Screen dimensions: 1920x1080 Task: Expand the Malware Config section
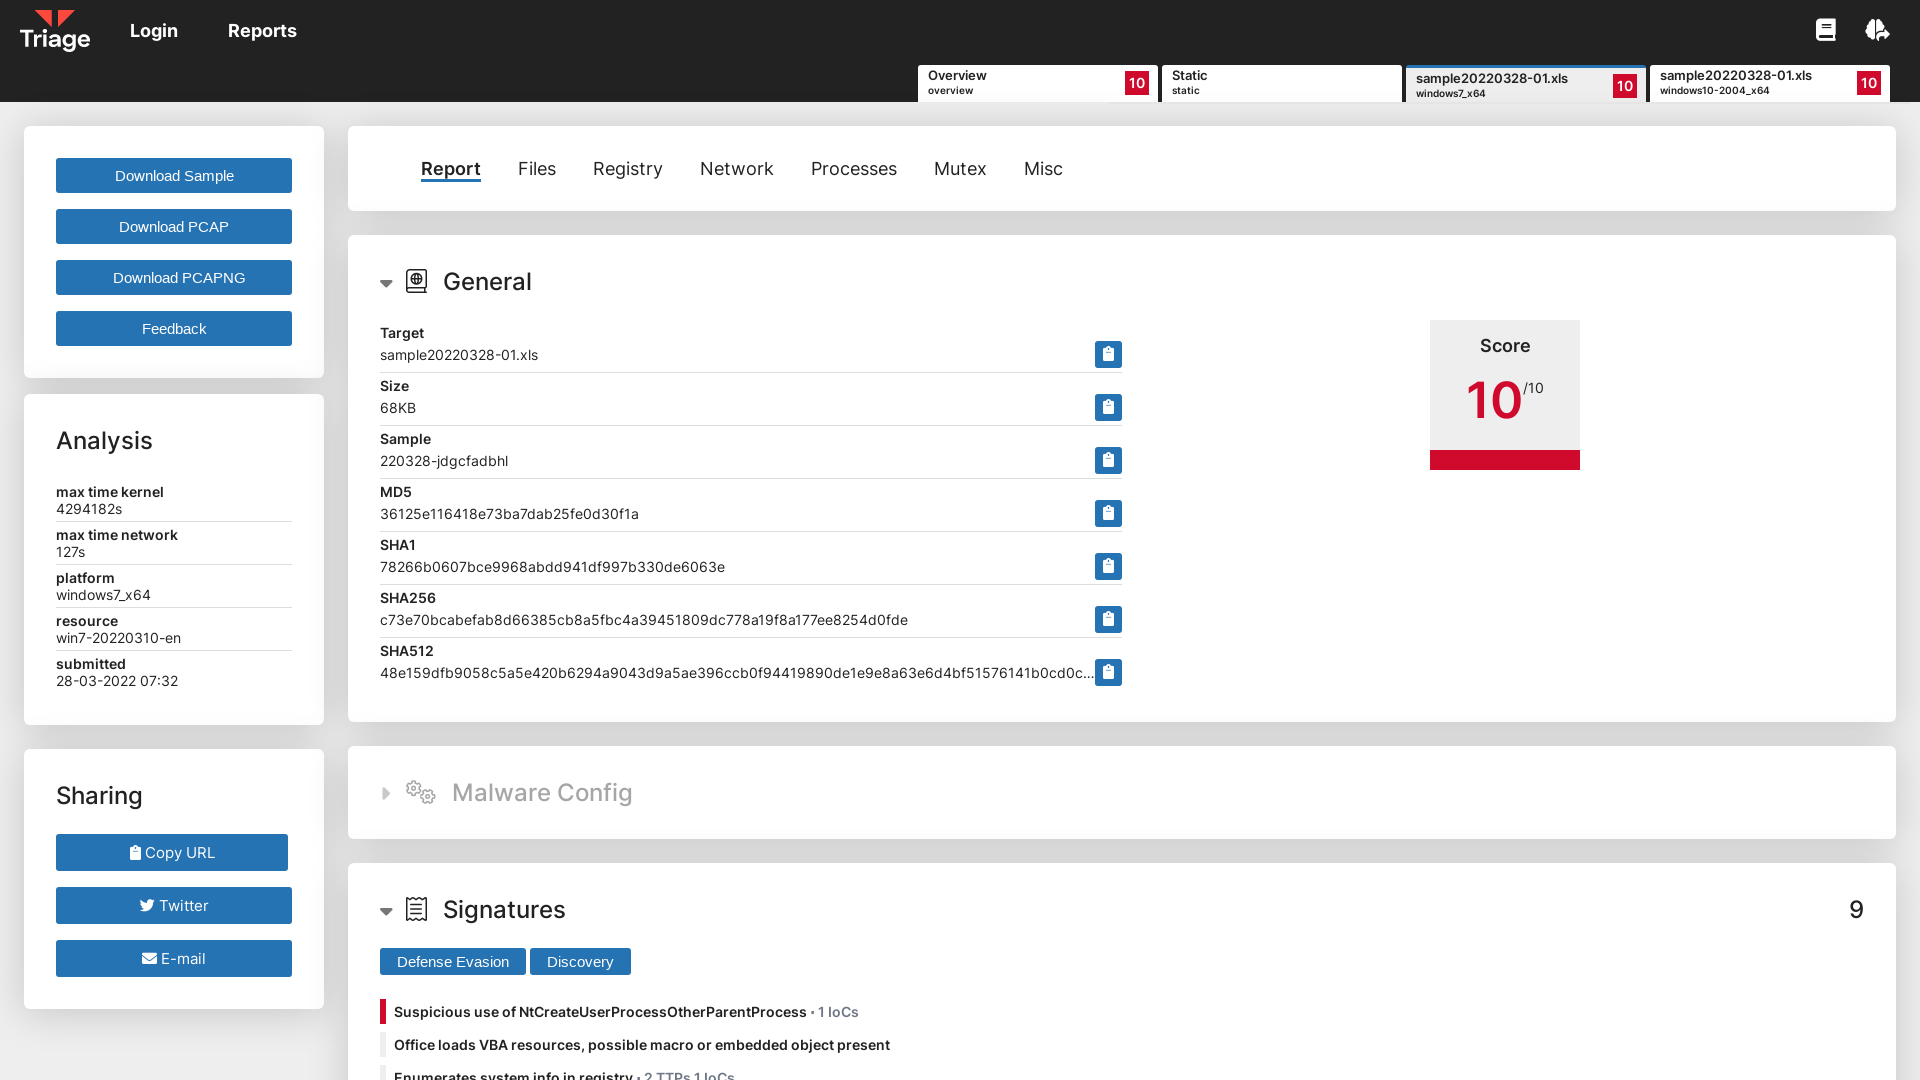click(x=386, y=793)
